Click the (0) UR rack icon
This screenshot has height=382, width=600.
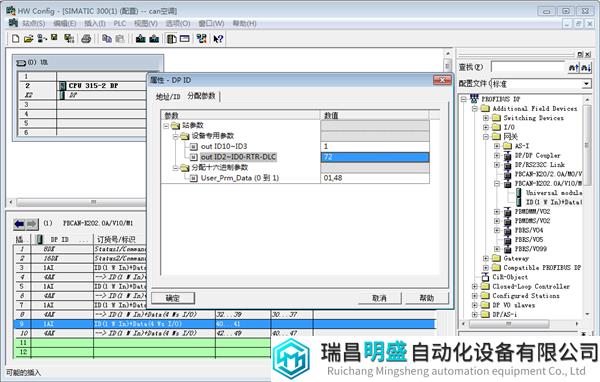click(21, 63)
